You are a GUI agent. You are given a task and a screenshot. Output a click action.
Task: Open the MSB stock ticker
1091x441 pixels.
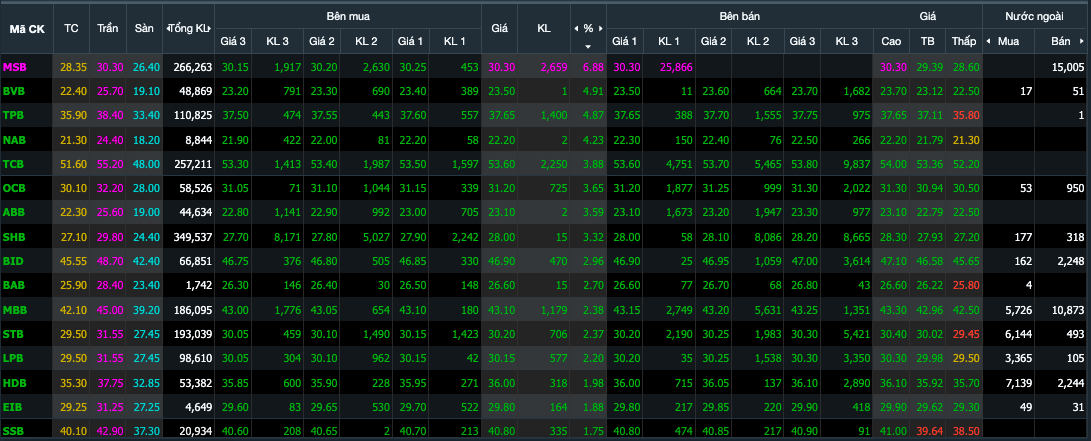coord(14,67)
